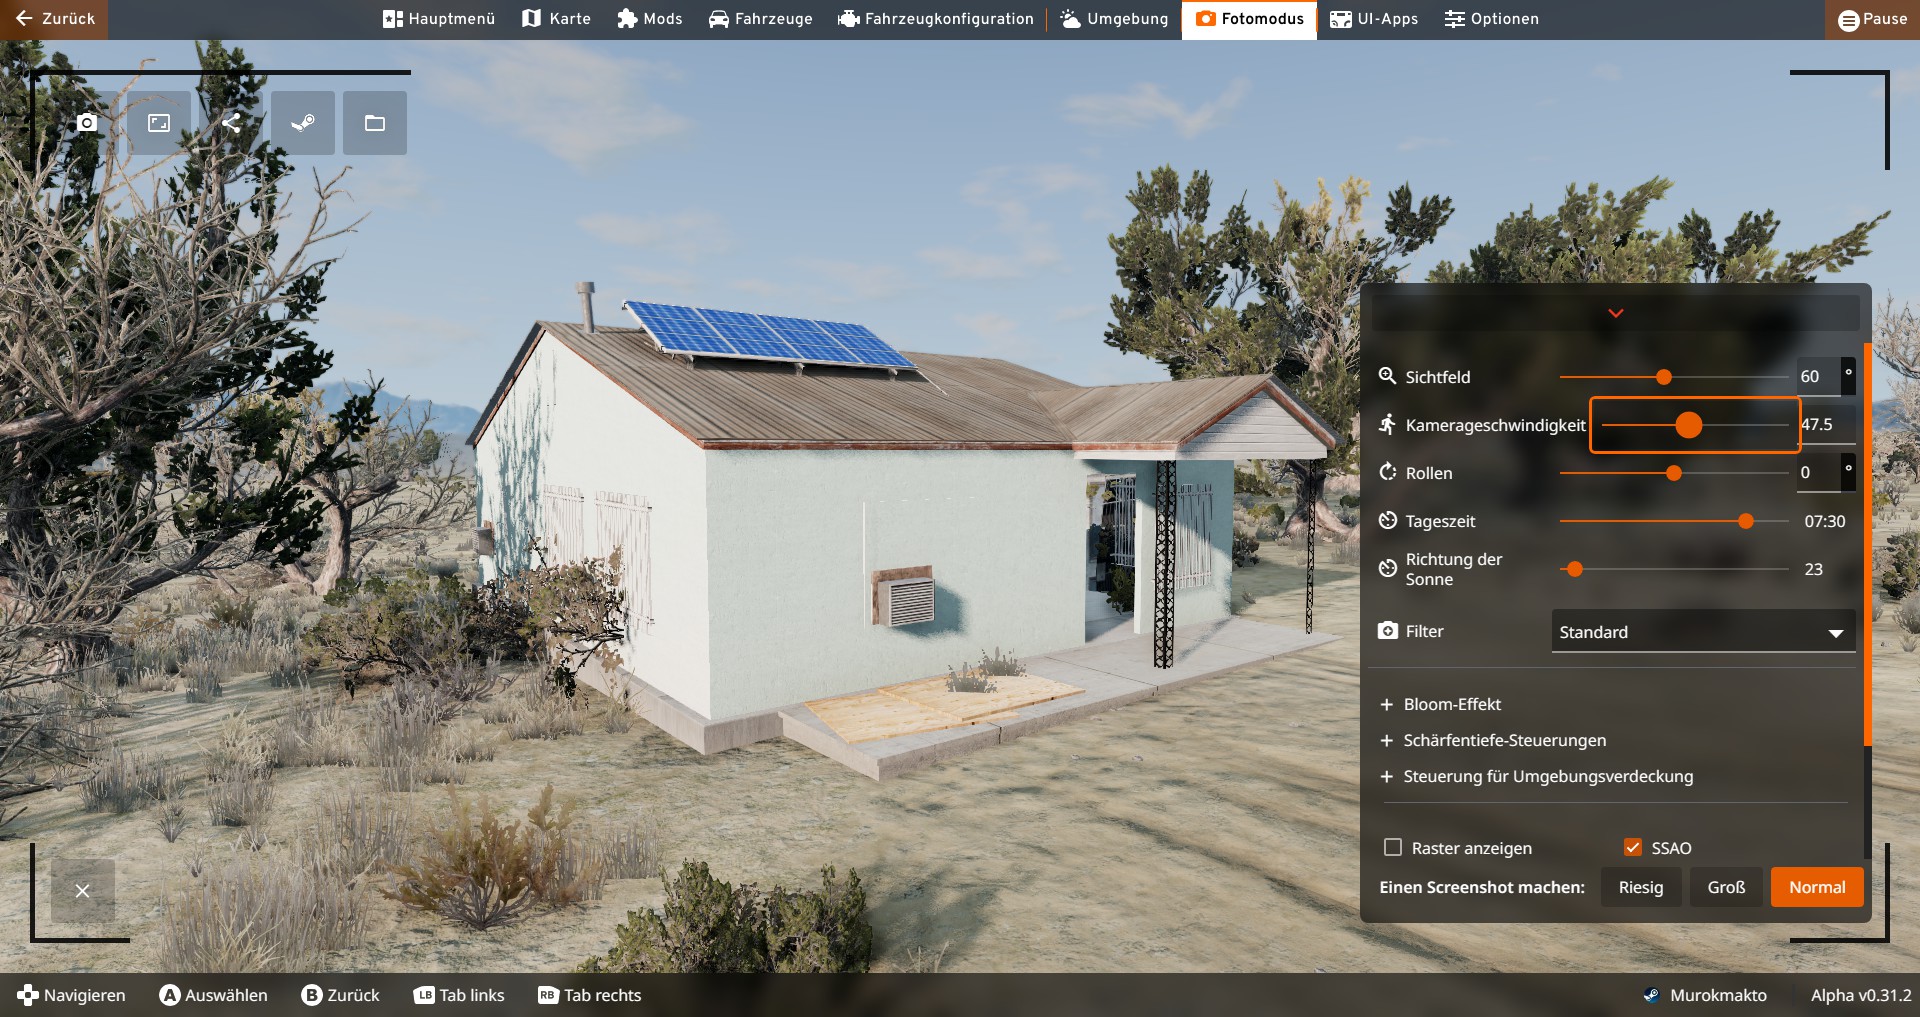Disable the SSAO checkbox
Image resolution: width=1920 pixels, height=1017 pixels.
tap(1633, 847)
